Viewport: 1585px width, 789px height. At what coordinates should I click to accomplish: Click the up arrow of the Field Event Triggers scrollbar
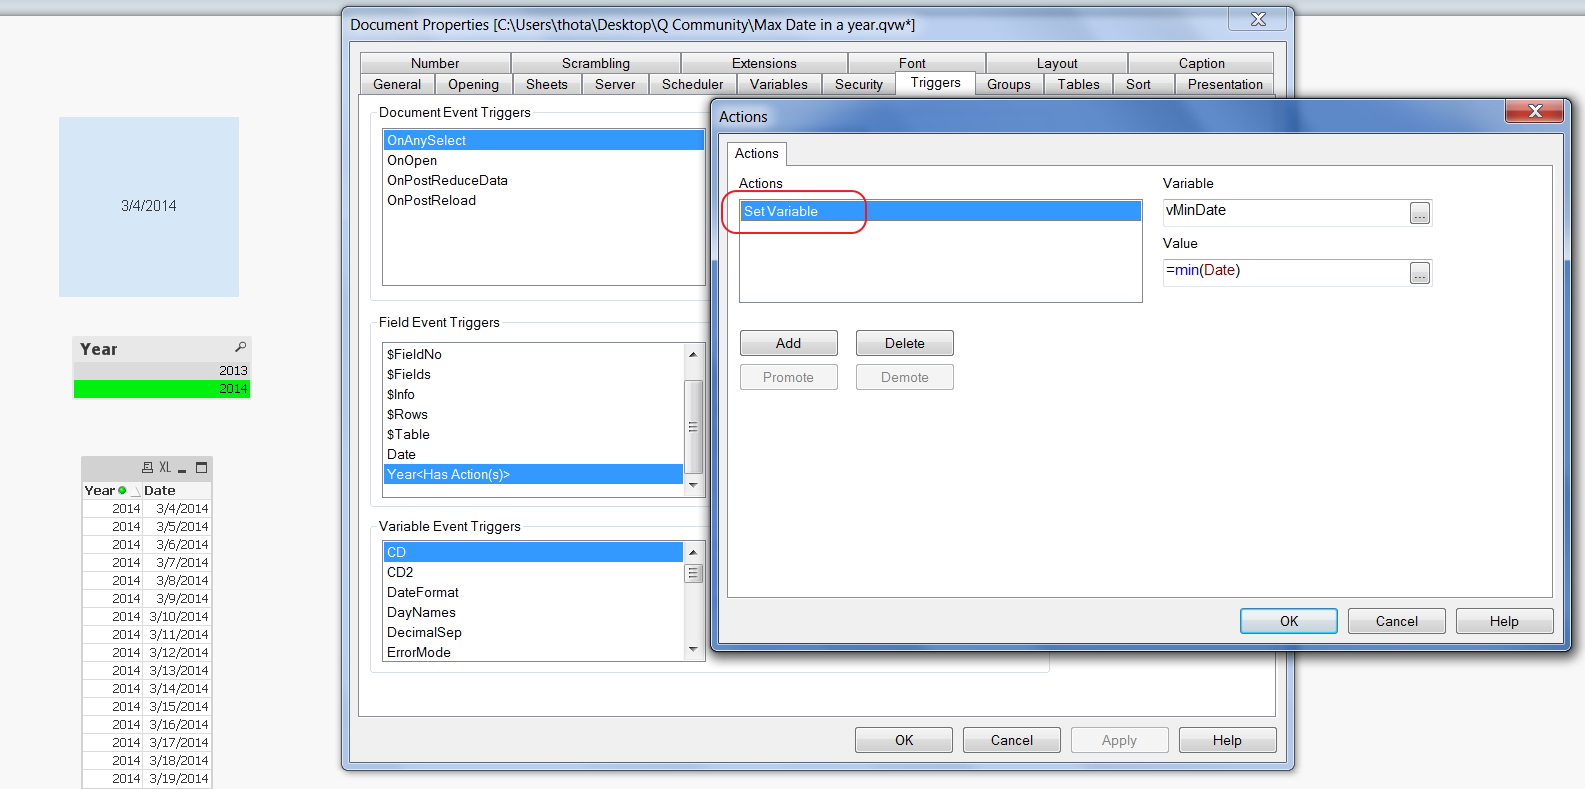693,354
